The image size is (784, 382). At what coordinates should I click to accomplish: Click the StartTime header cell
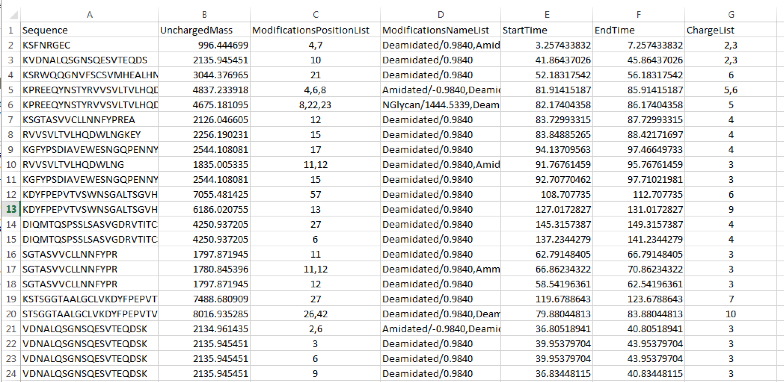pos(546,30)
